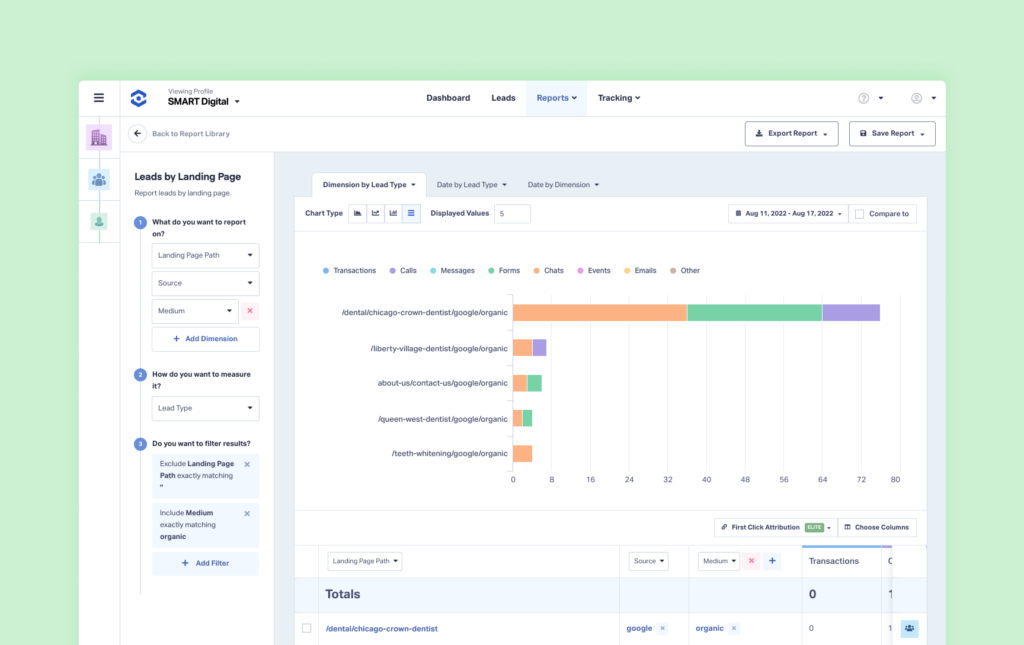Open the hamburger menu icon

tap(99, 97)
